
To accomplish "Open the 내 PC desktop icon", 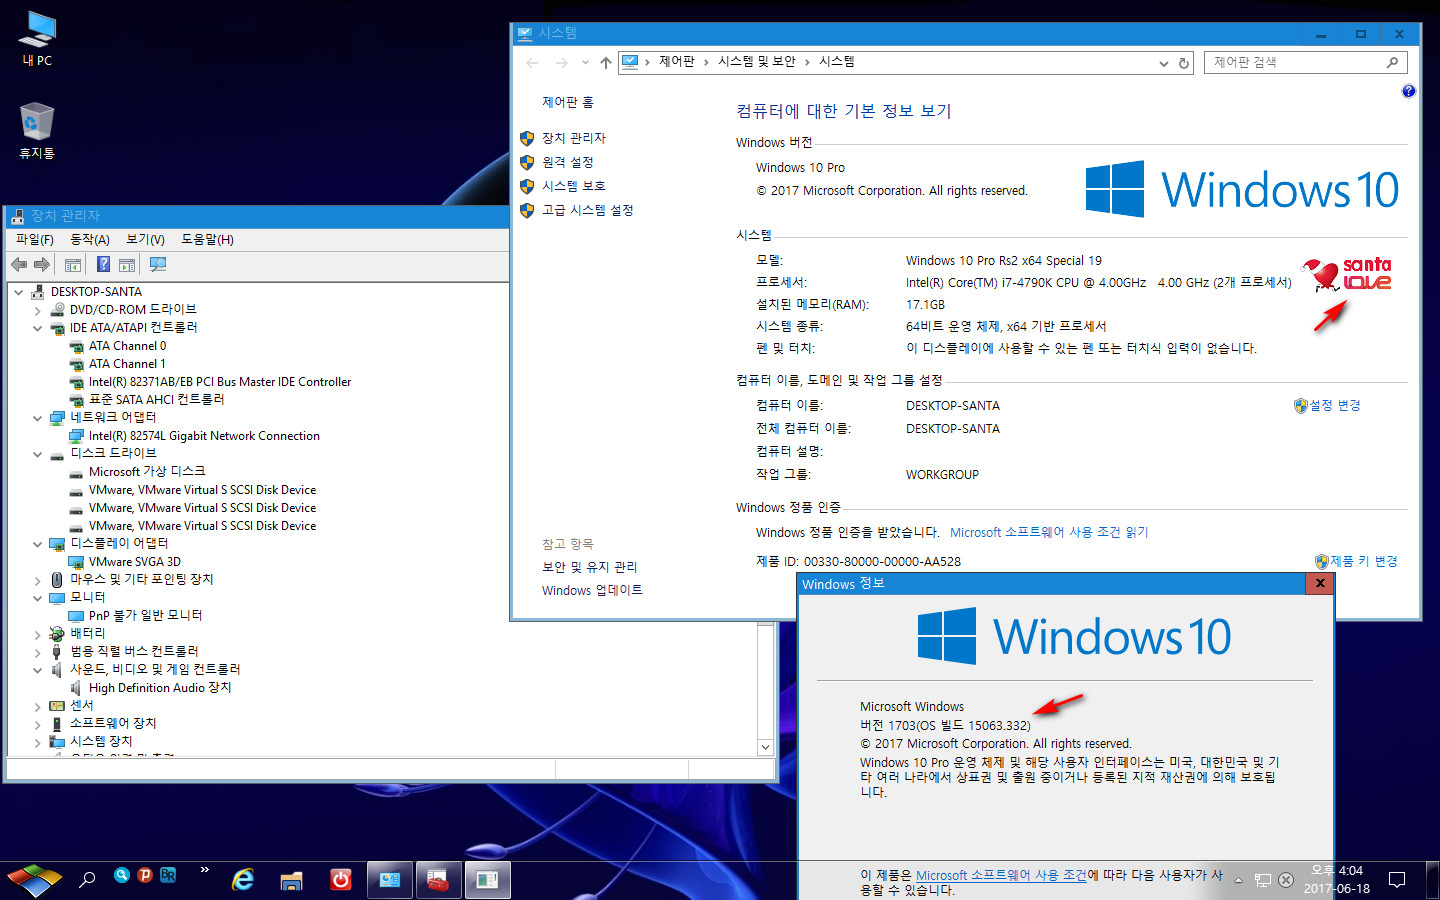I will coord(37,39).
